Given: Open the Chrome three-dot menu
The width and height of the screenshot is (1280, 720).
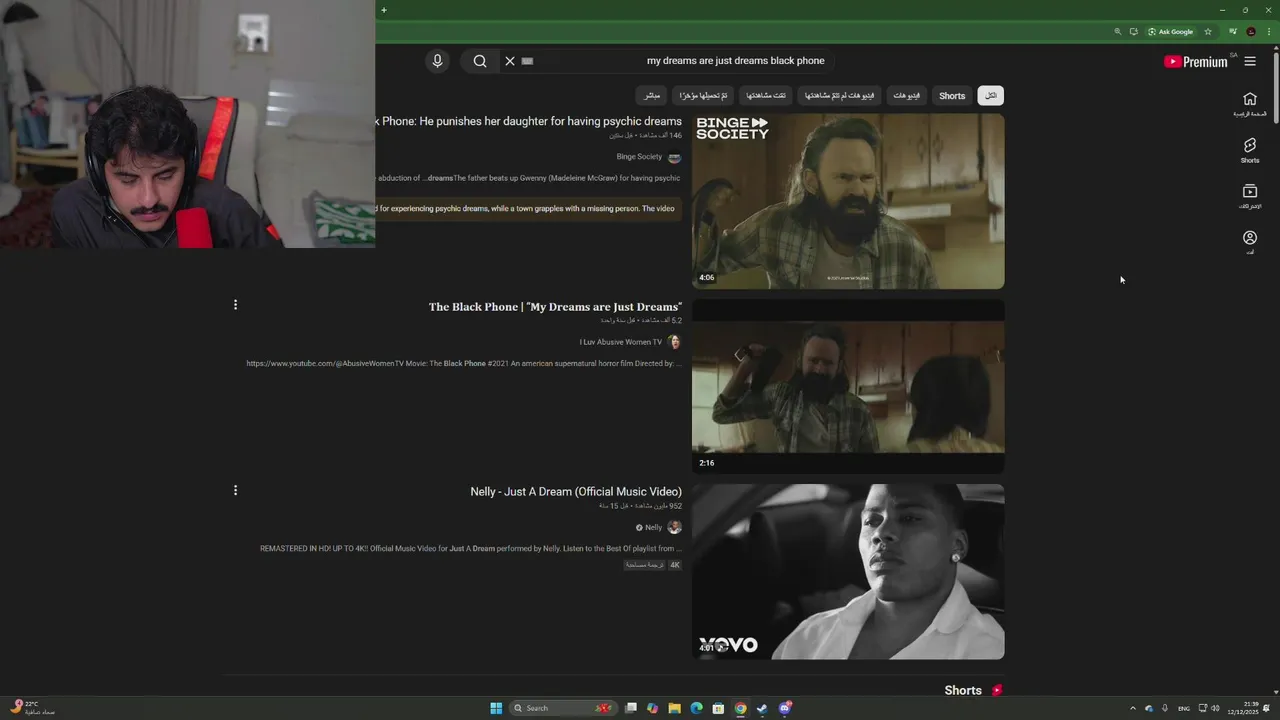Looking at the screenshot, I should 1267,32.
